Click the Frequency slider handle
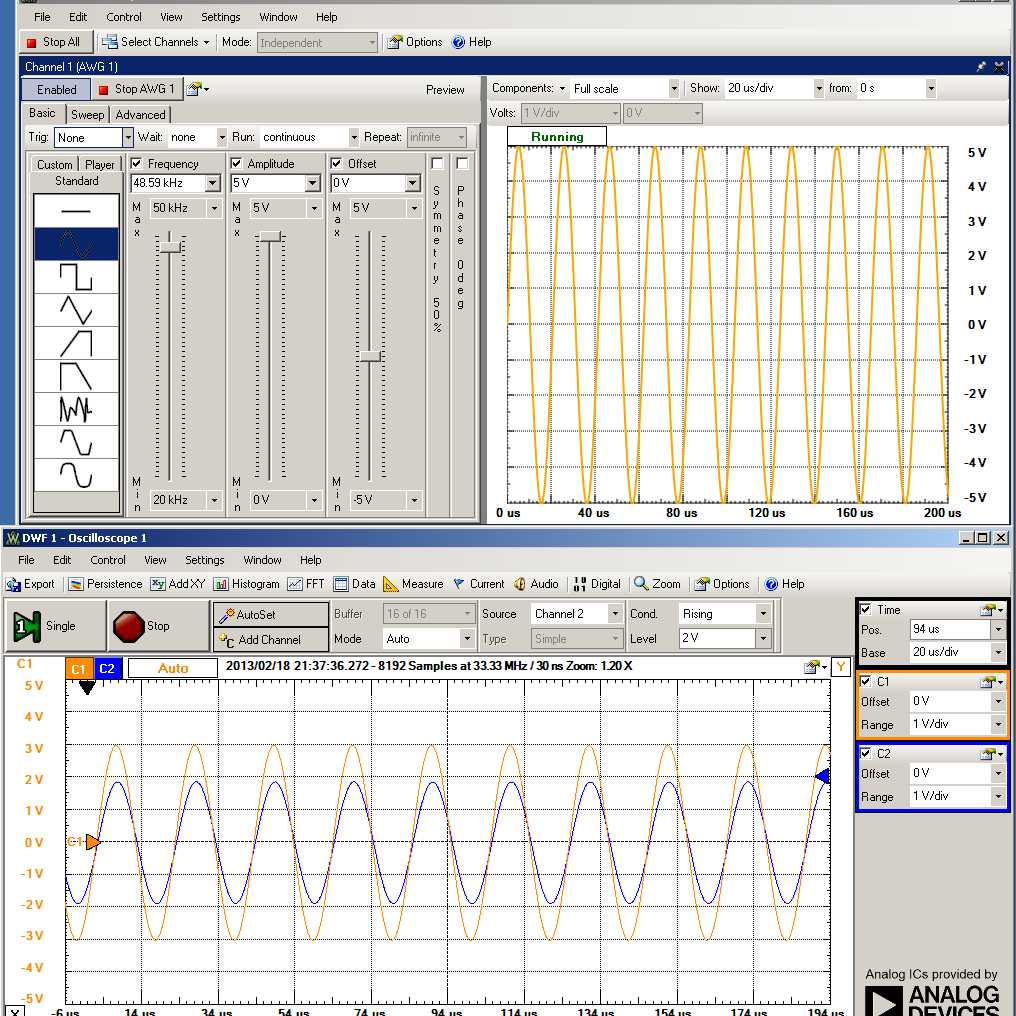The image size is (1016, 1016). pyautogui.click(x=171, y=246)
